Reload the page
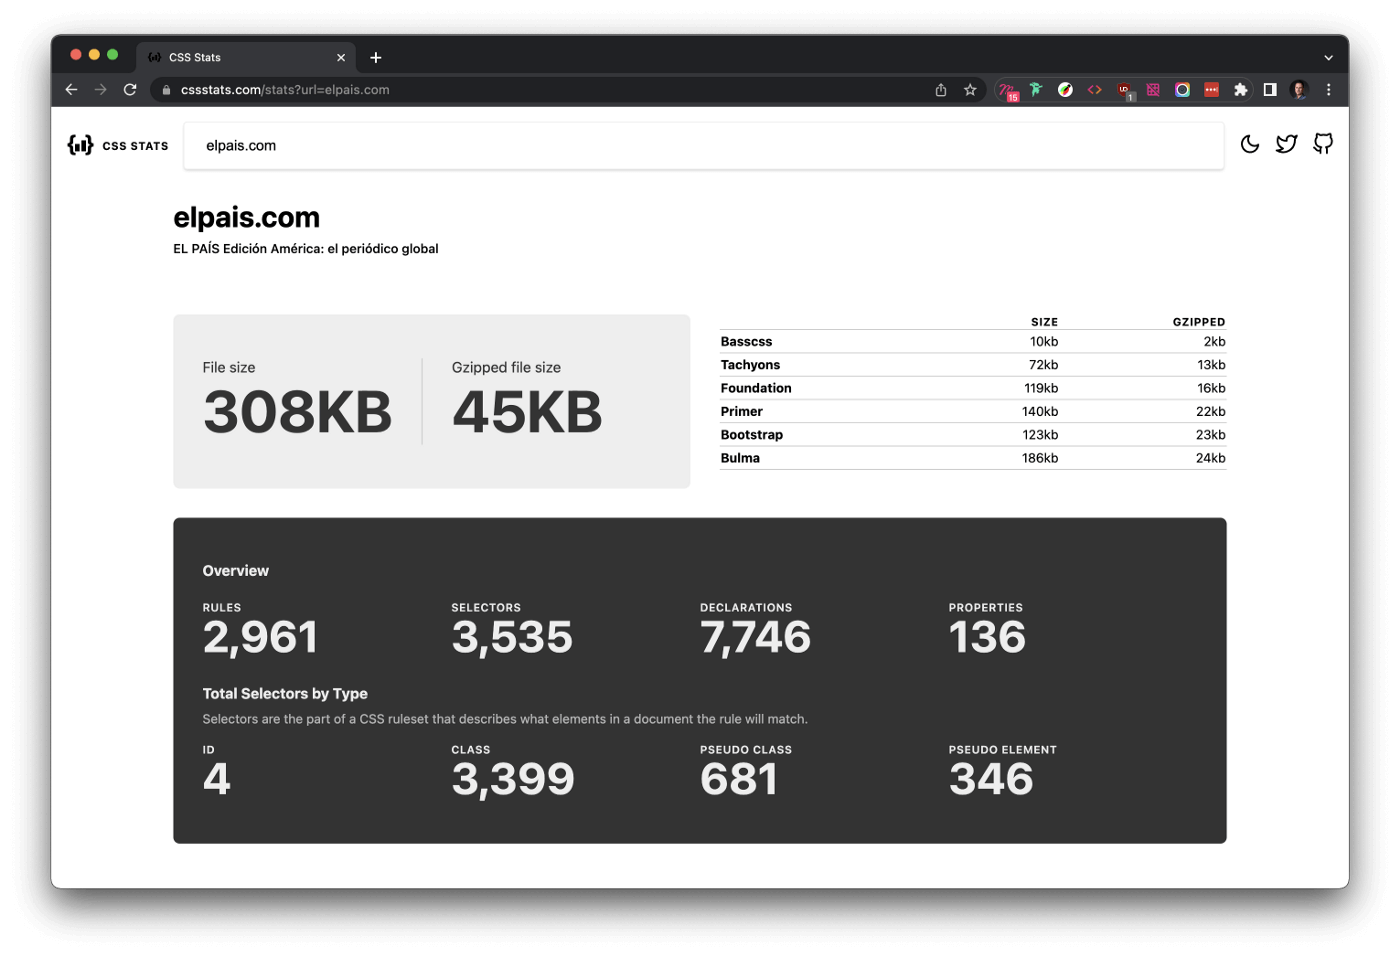1400x956 pixels. [130, 90]
